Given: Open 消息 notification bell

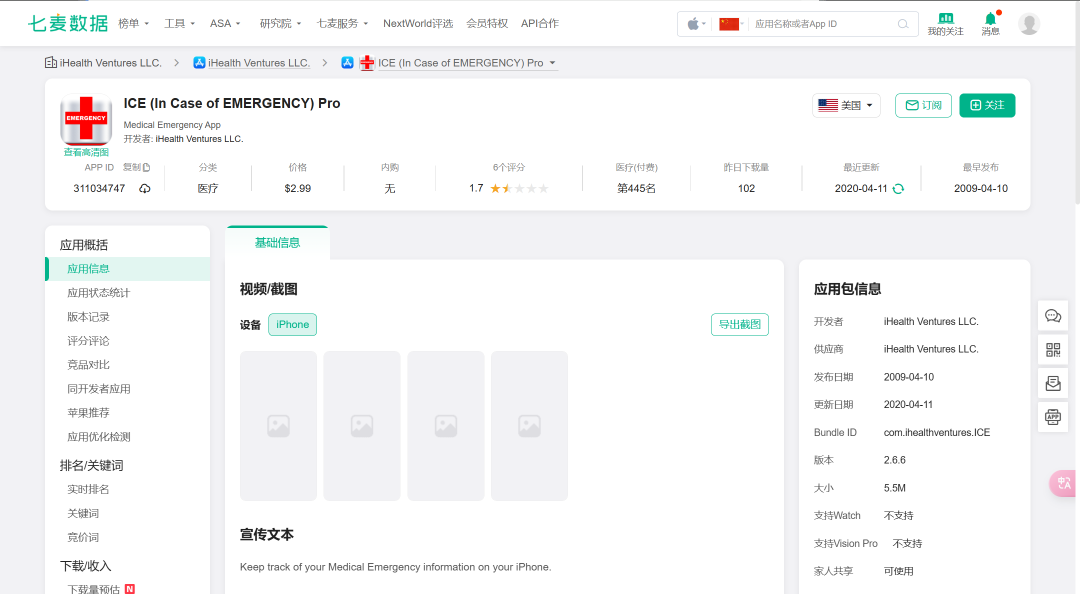Looking at the screenshot, I should (x=990, y=18).
